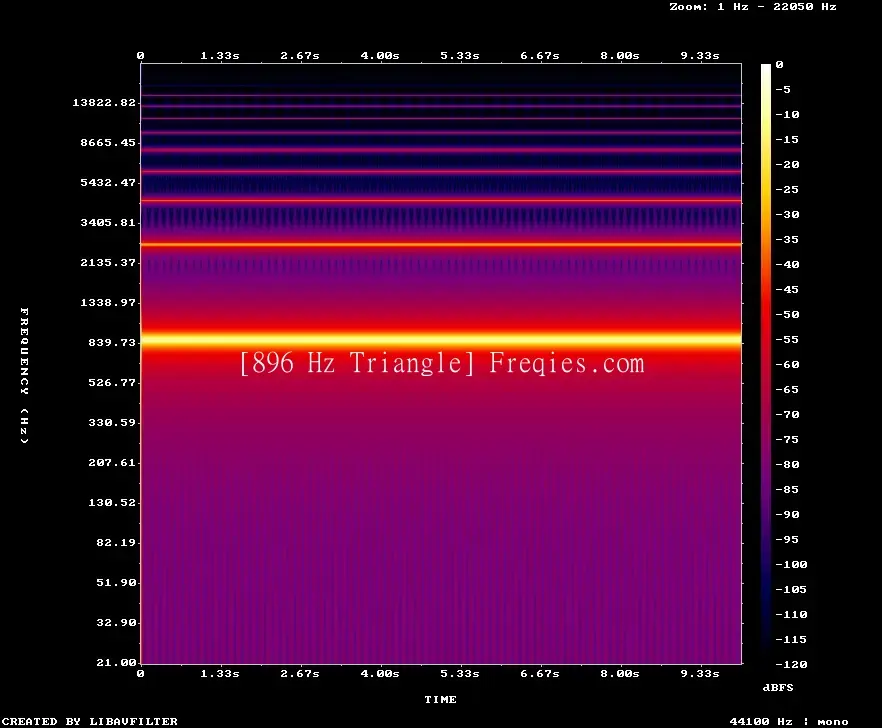Click the bright yellow fundamental band near 896 Hz
Screen dimensions: 882x728
pyautogui.click(x=441, y=339)
